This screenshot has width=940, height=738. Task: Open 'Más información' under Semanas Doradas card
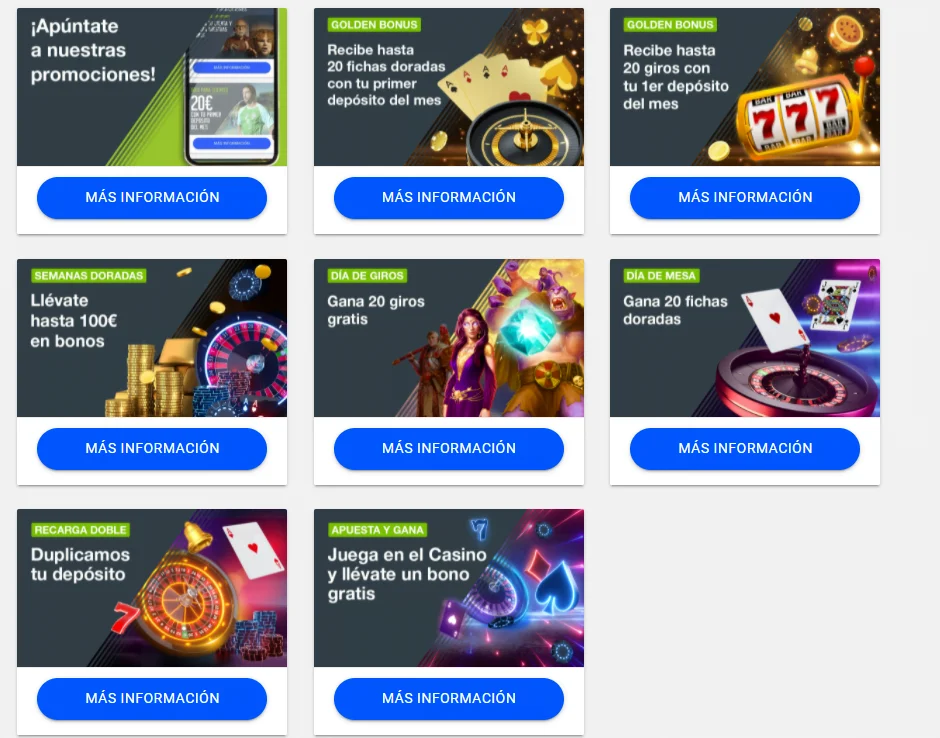coord(152,448)
